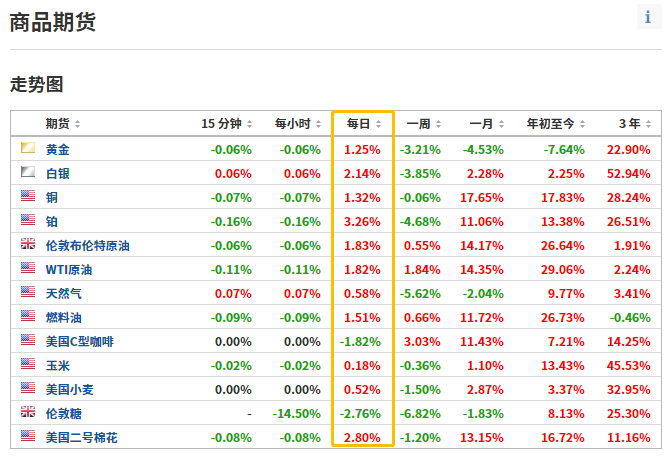Click the 商品期货 page heading
Screen dimensions: 672x459
[53, 22]
